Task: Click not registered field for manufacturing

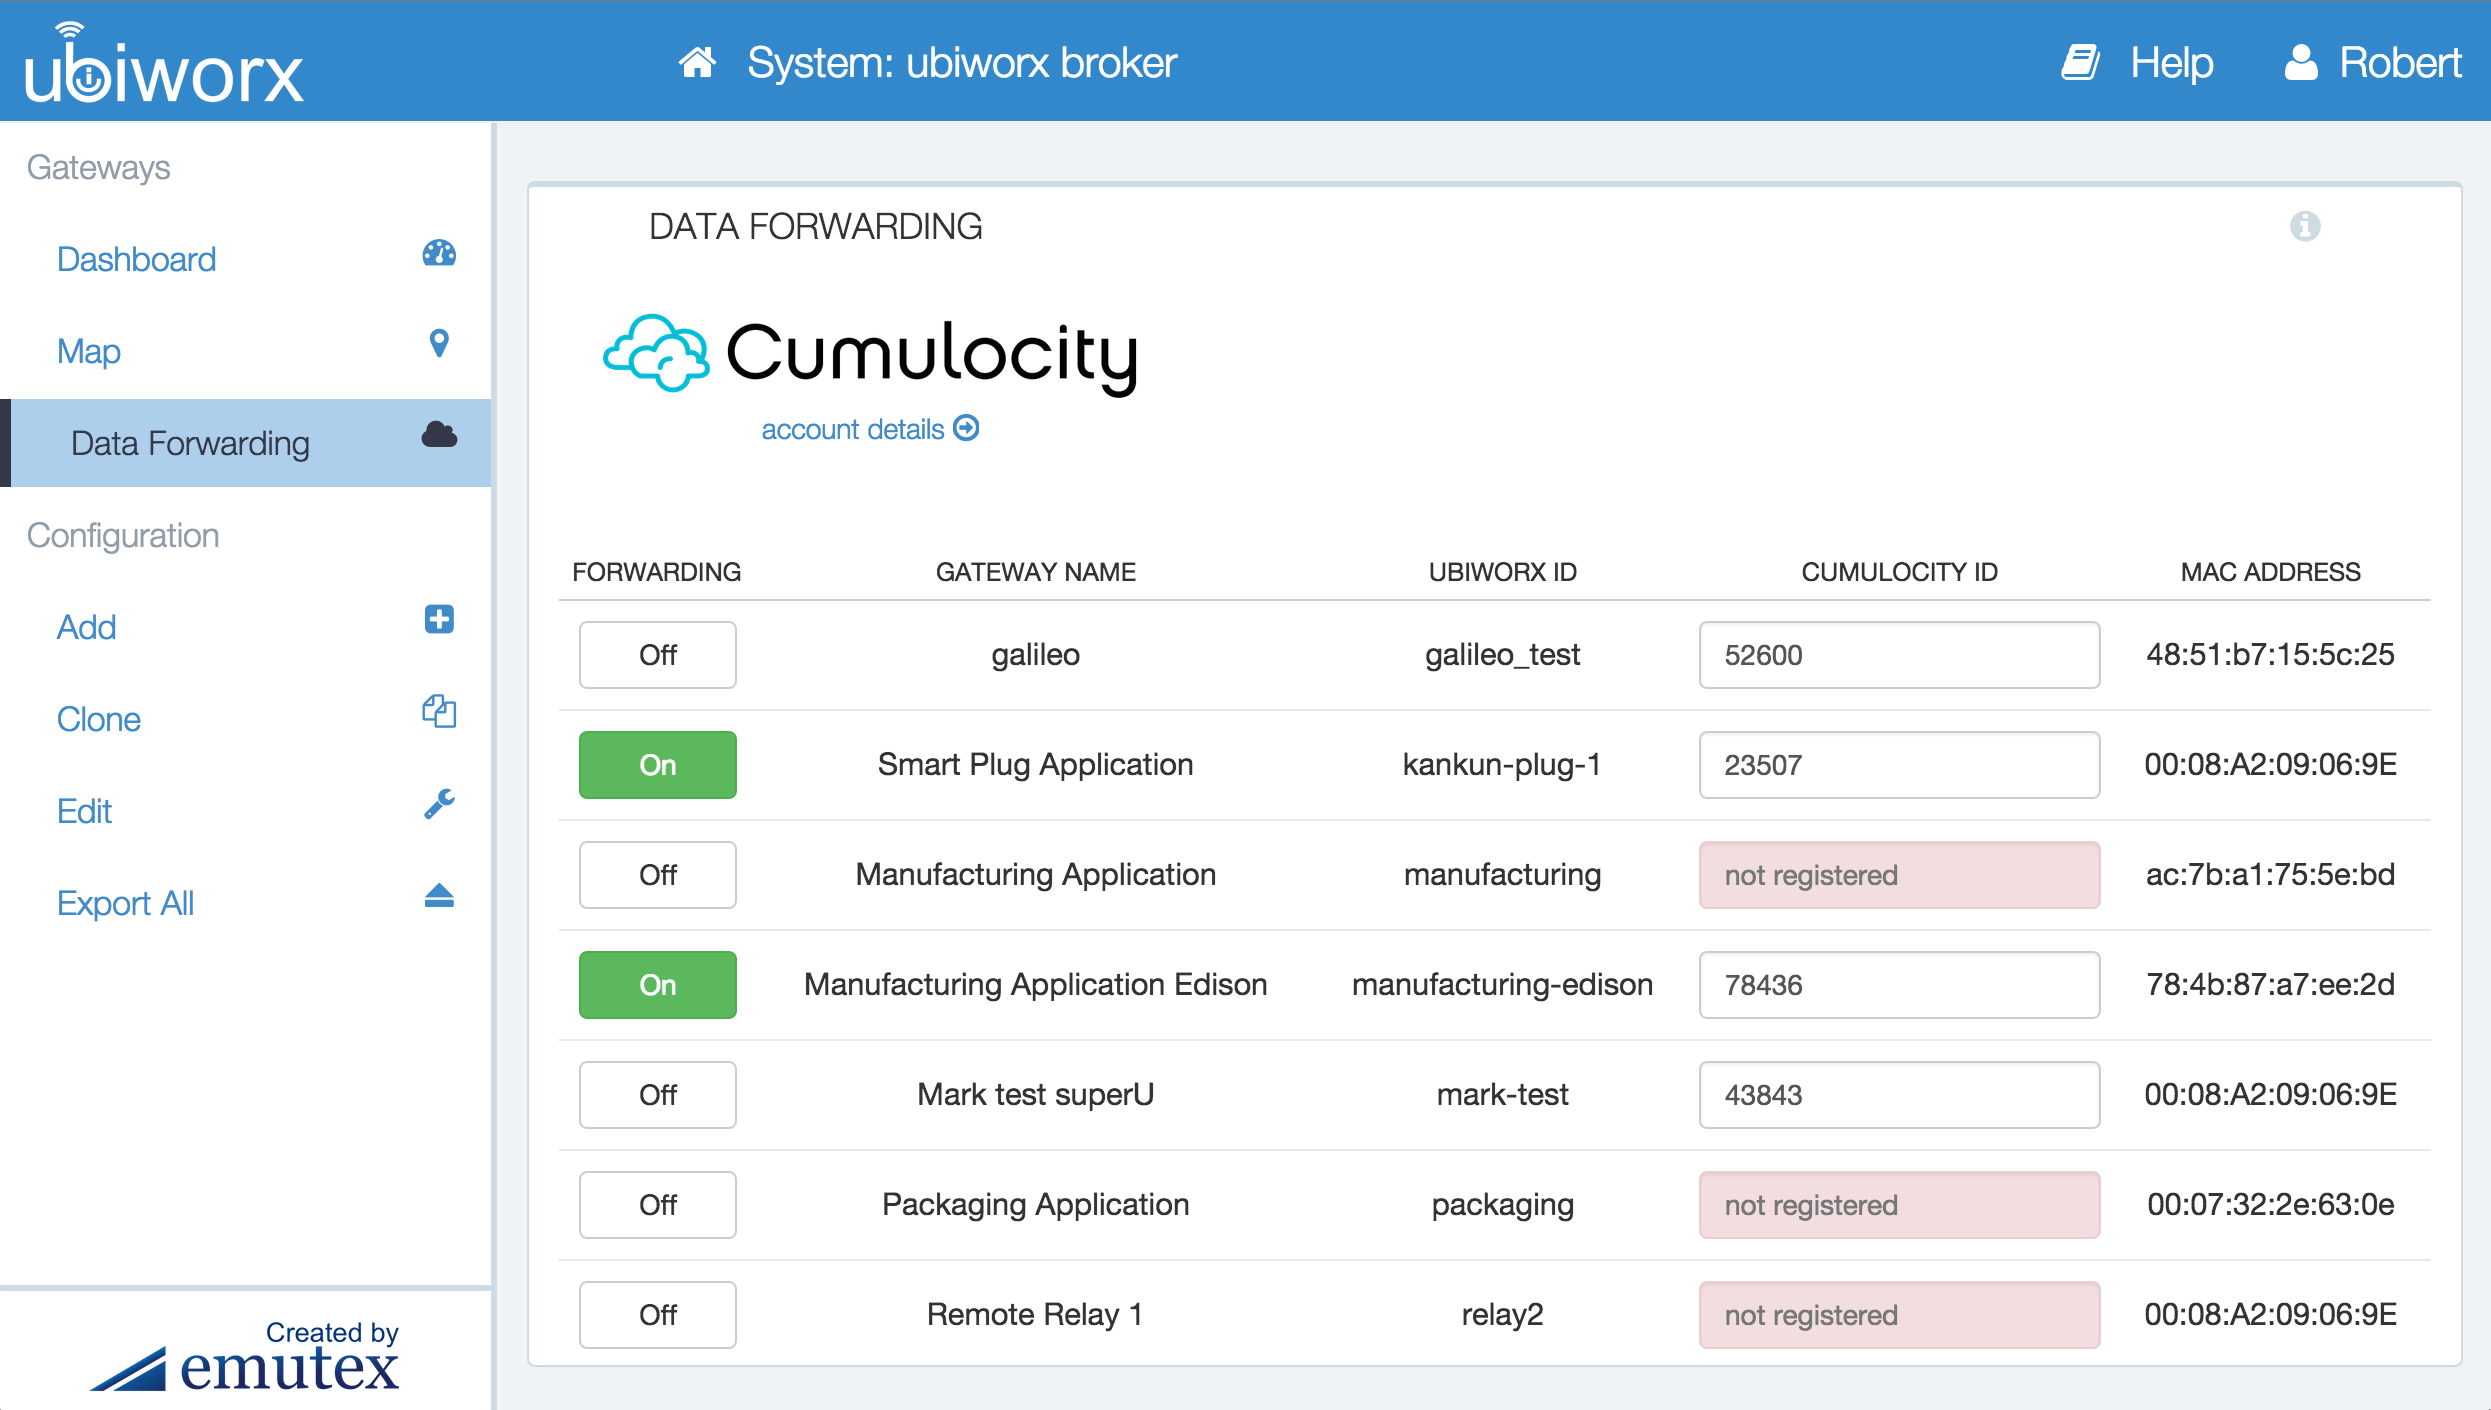Action: (x=1899, y=875)
